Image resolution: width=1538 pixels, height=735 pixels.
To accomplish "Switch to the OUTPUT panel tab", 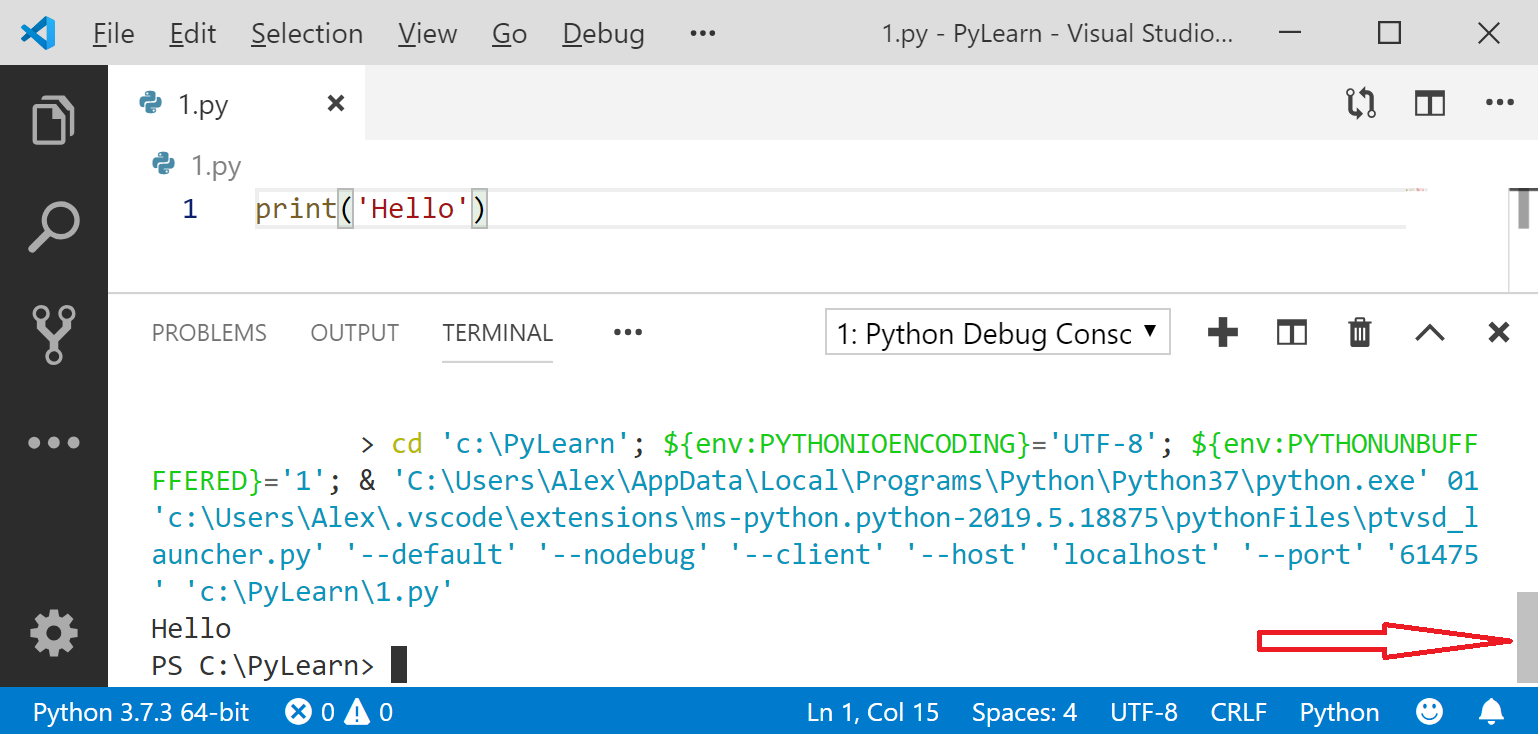I will (355, 333).
